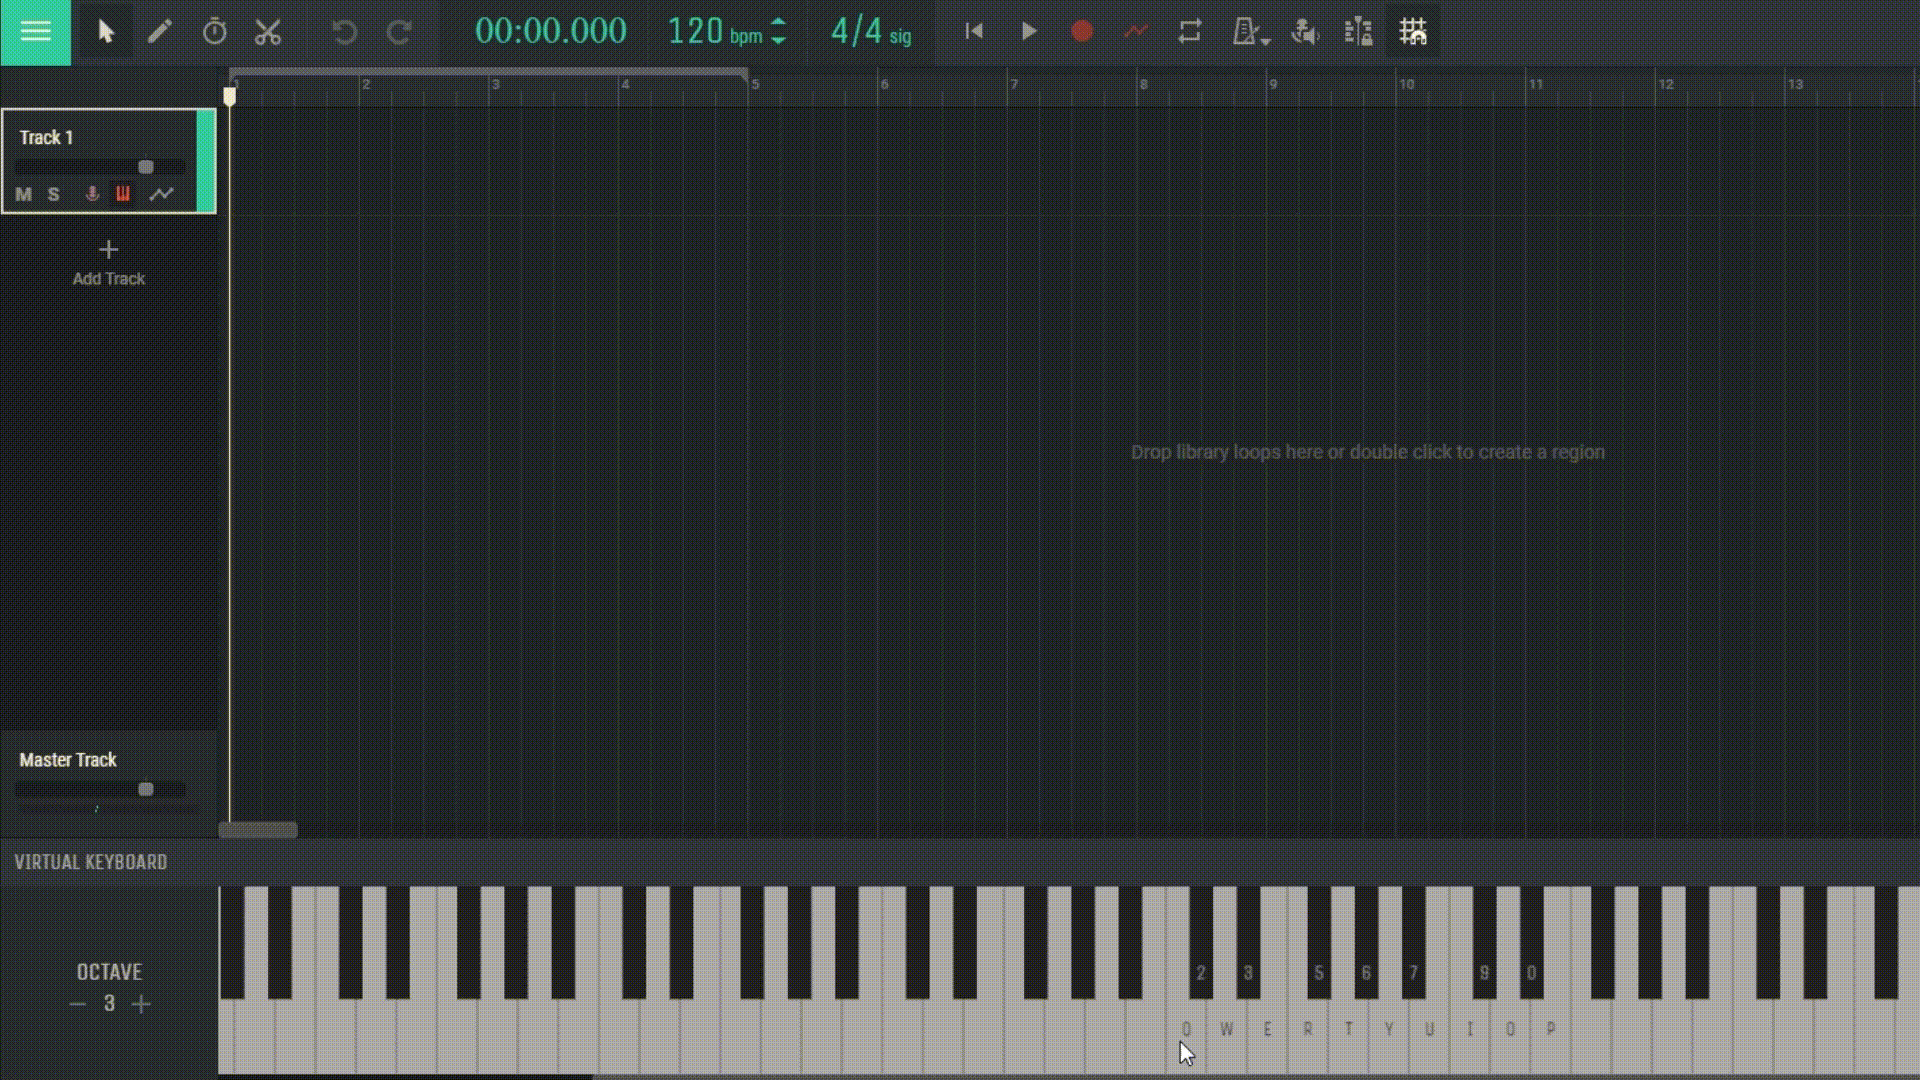Open the automation curve tool
This screenshot has width=1920, height=1080.
[x=1137, y=31]
